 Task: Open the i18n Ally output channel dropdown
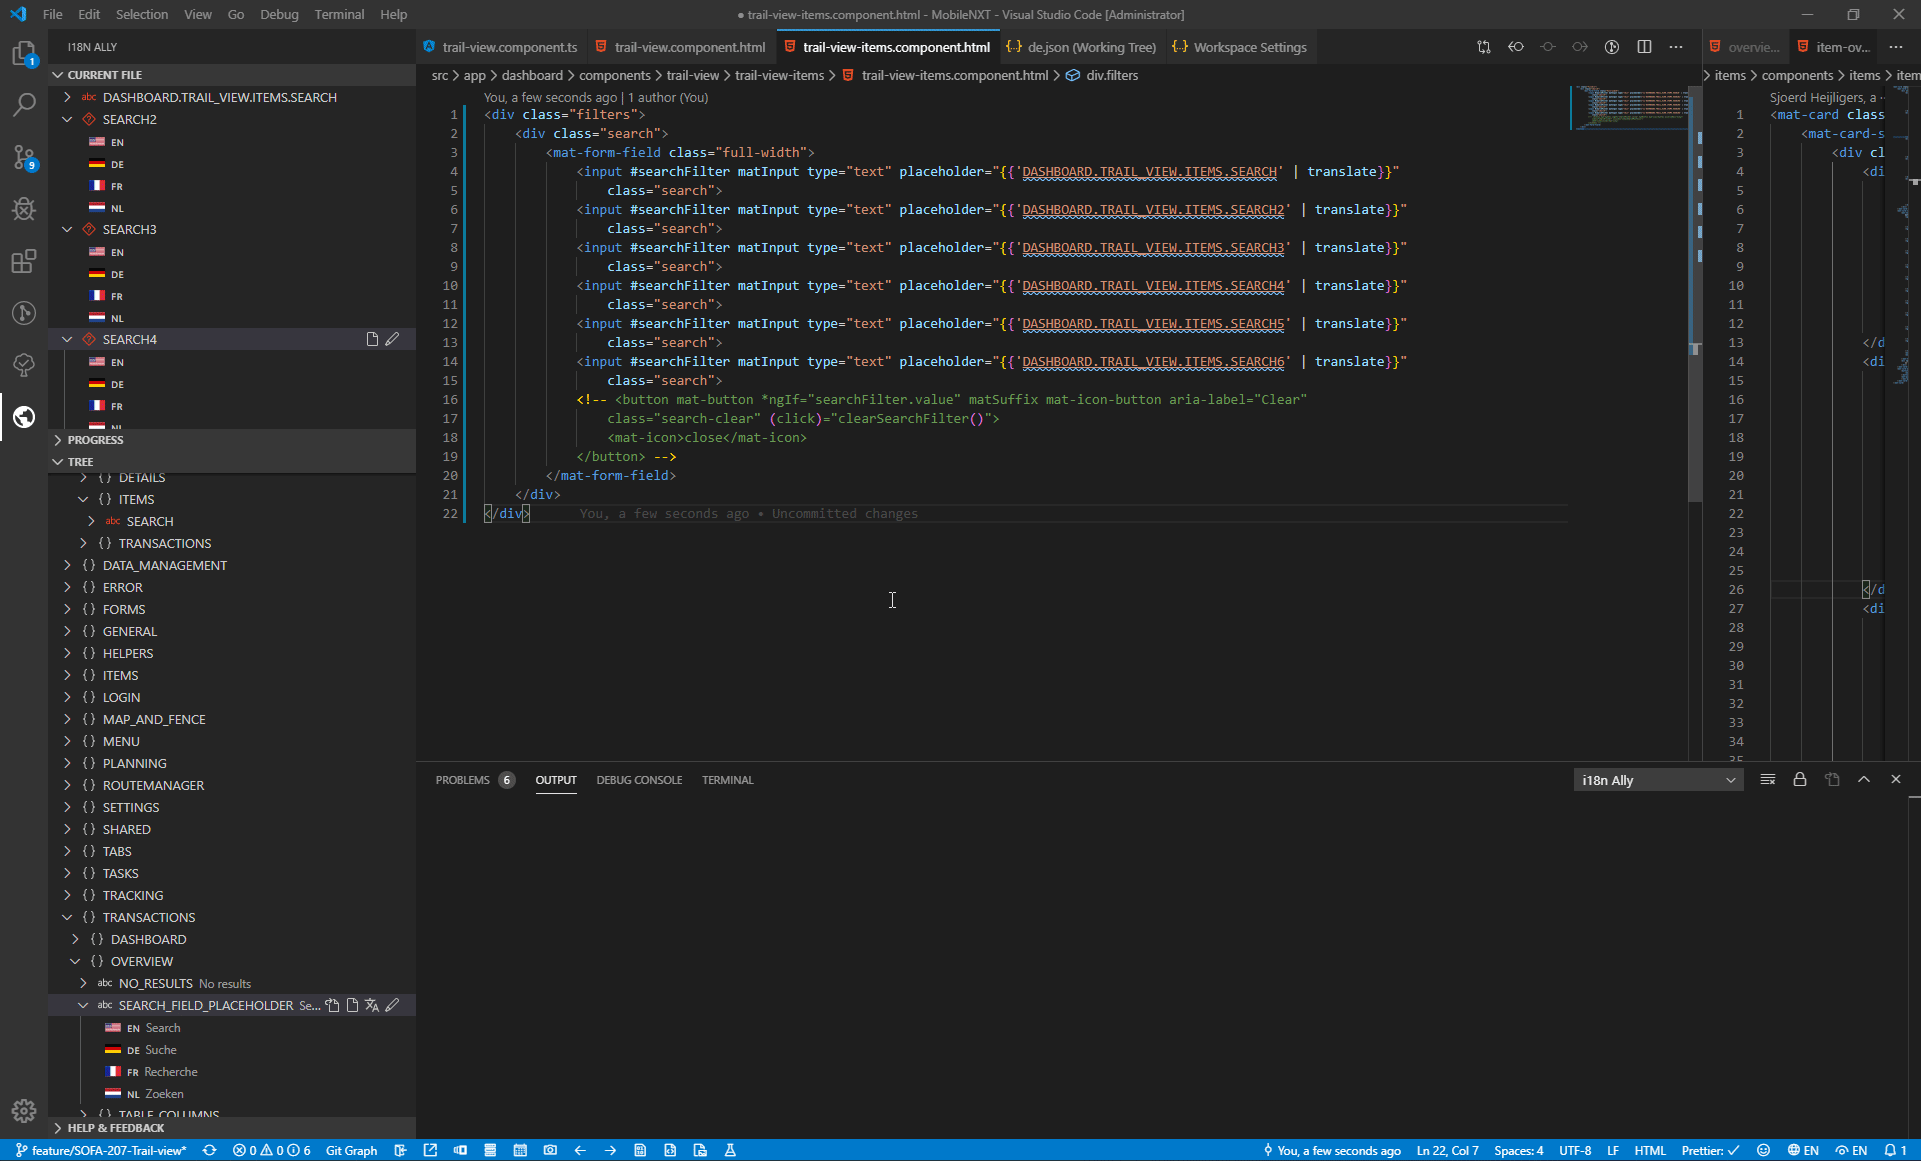click(x=1658, y=780)
